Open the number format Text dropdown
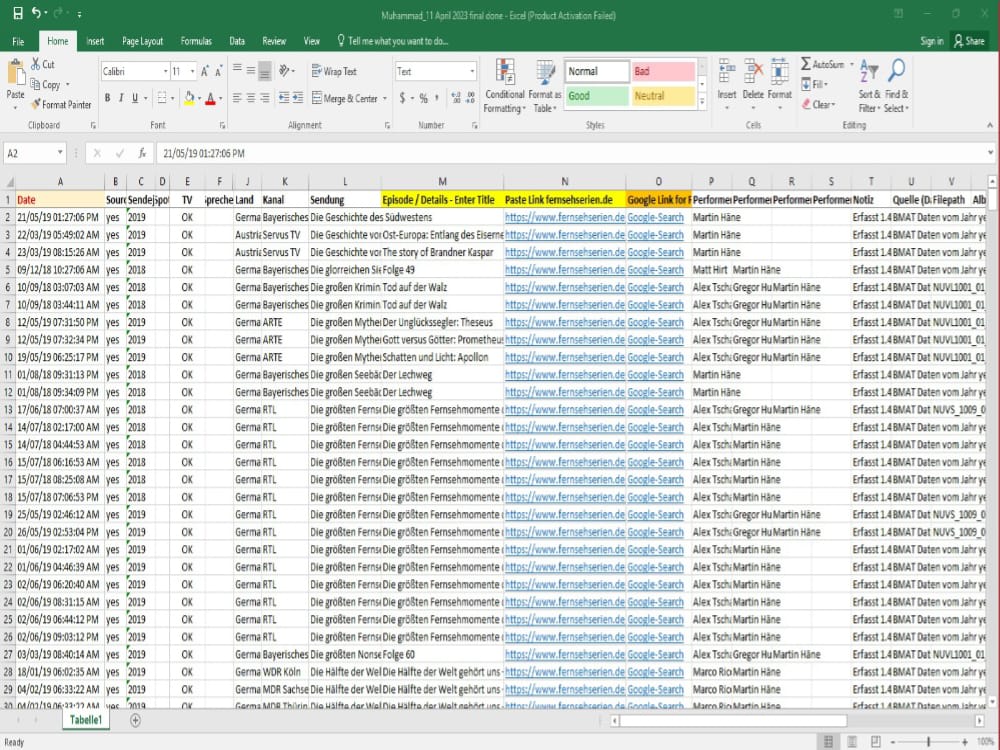The width and height of the screenshot is (1000, 750). tap(472, 71)
